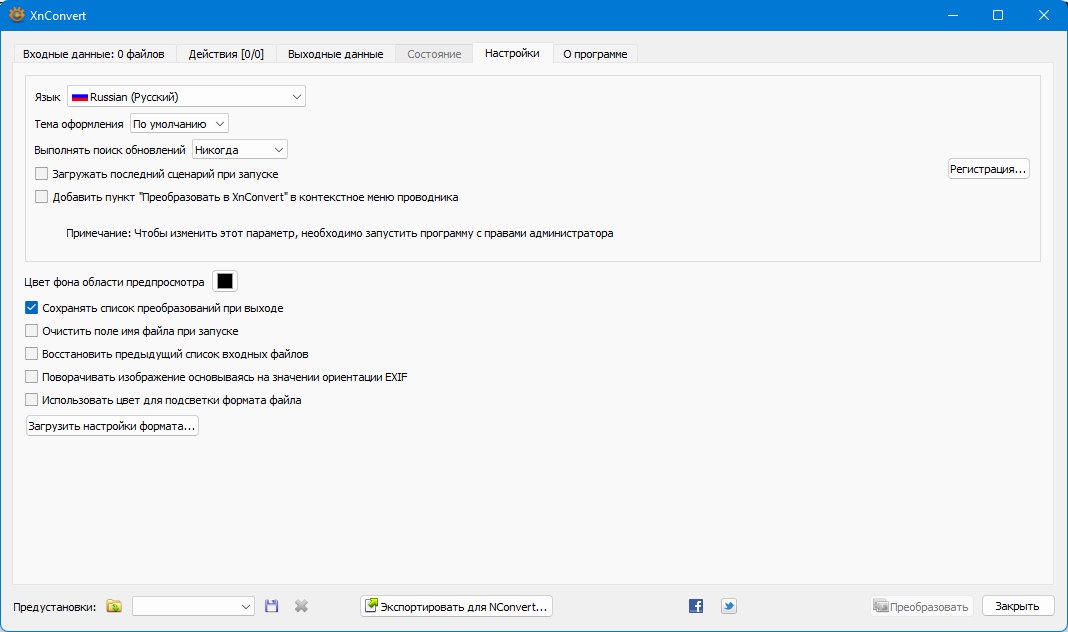
Task: Open the black preview background color swatch
Action: tap(225, 281)
